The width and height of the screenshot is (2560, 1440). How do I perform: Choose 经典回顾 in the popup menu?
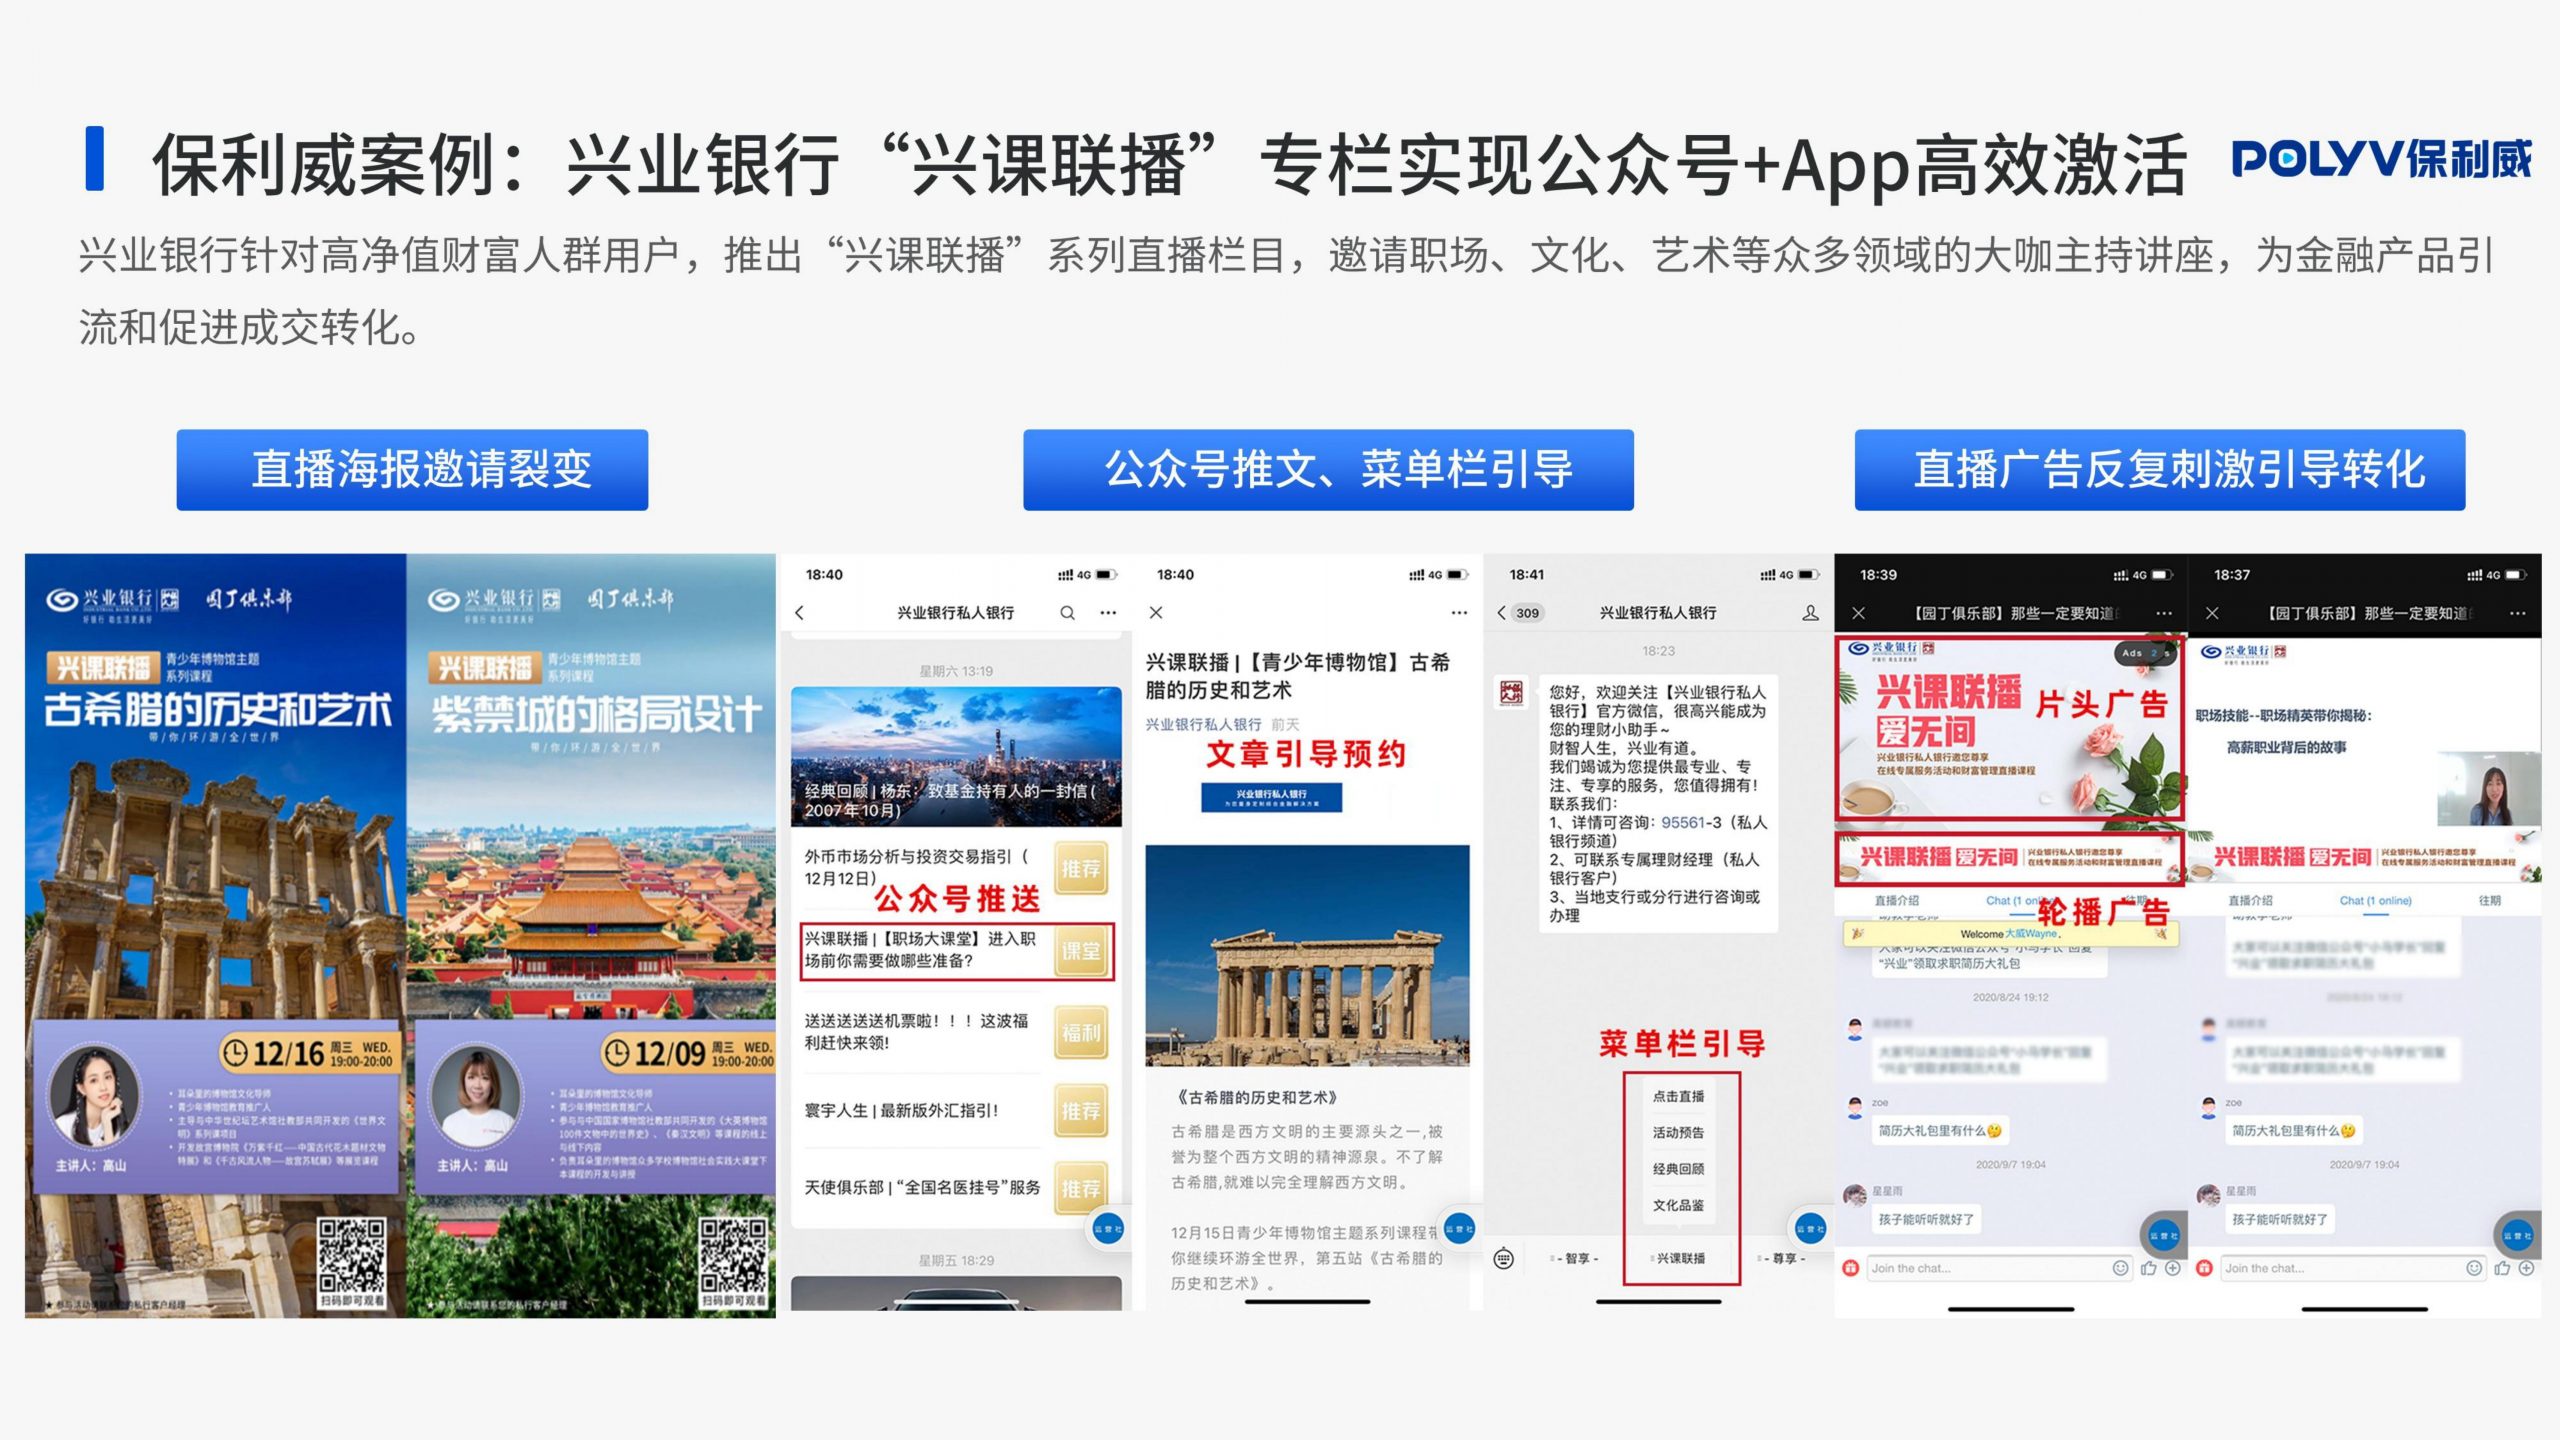pyautogui.click(x=1678, y=1169)
